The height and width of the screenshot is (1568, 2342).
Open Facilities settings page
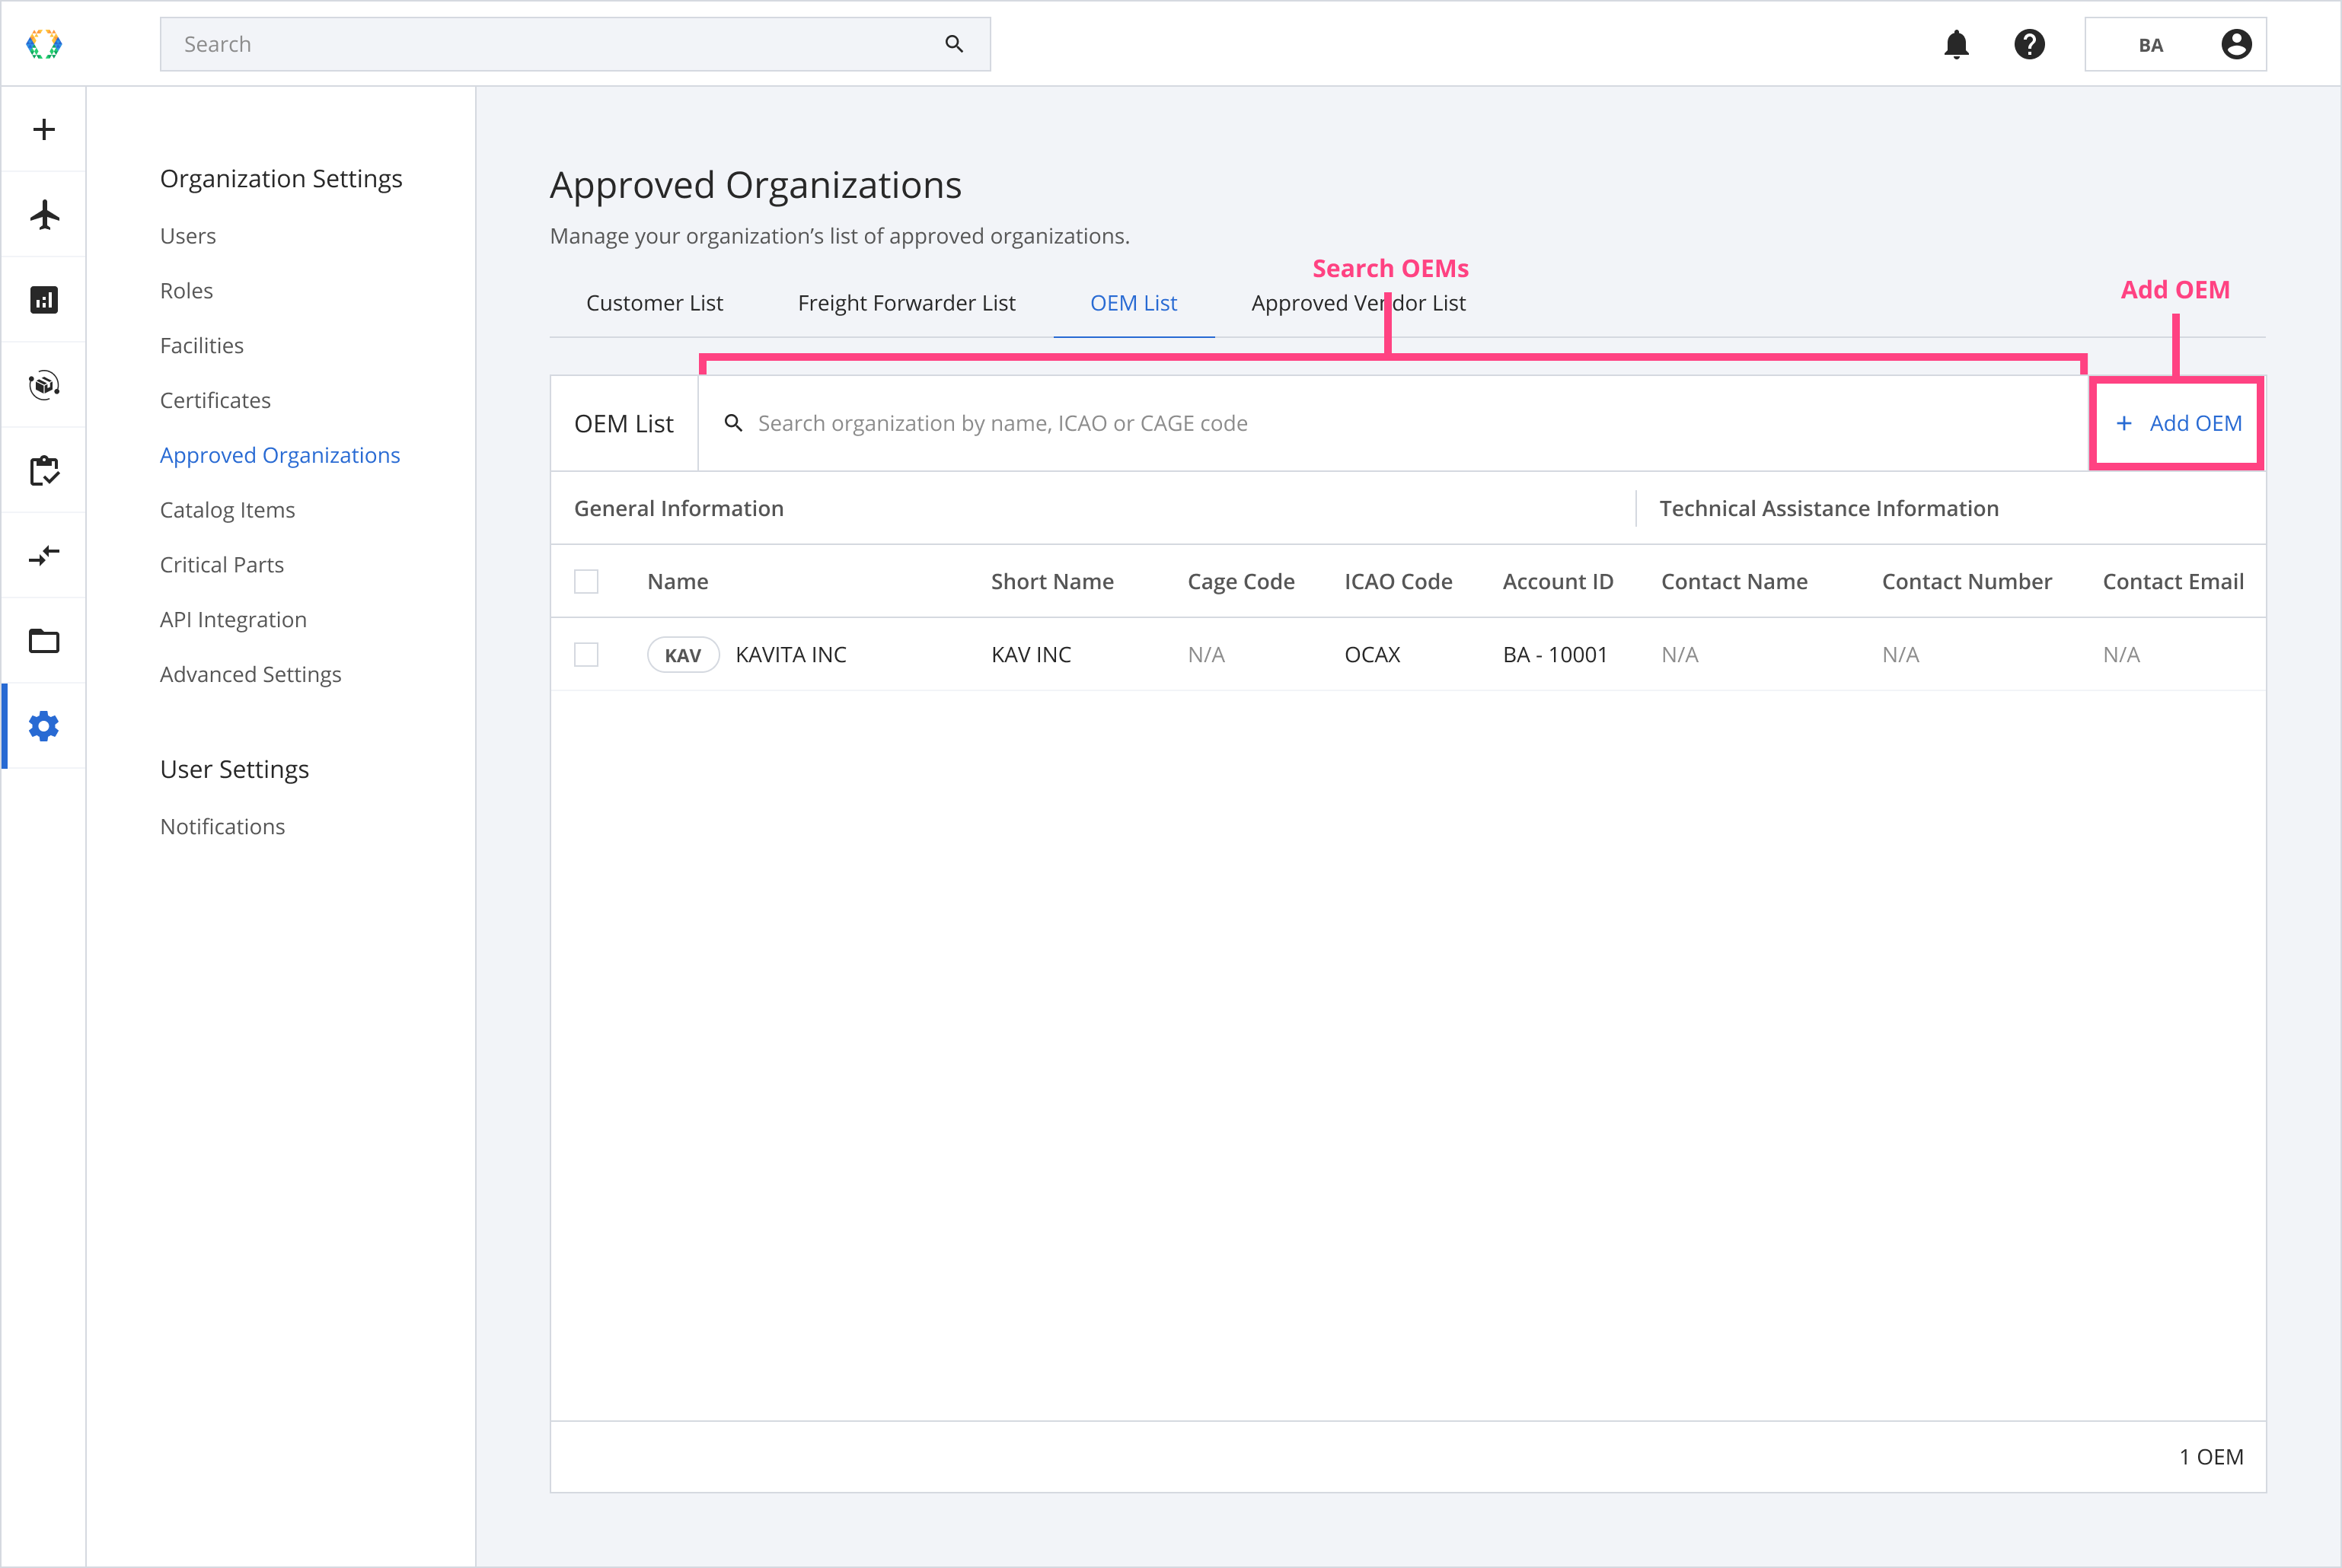[x=201, y=346]
